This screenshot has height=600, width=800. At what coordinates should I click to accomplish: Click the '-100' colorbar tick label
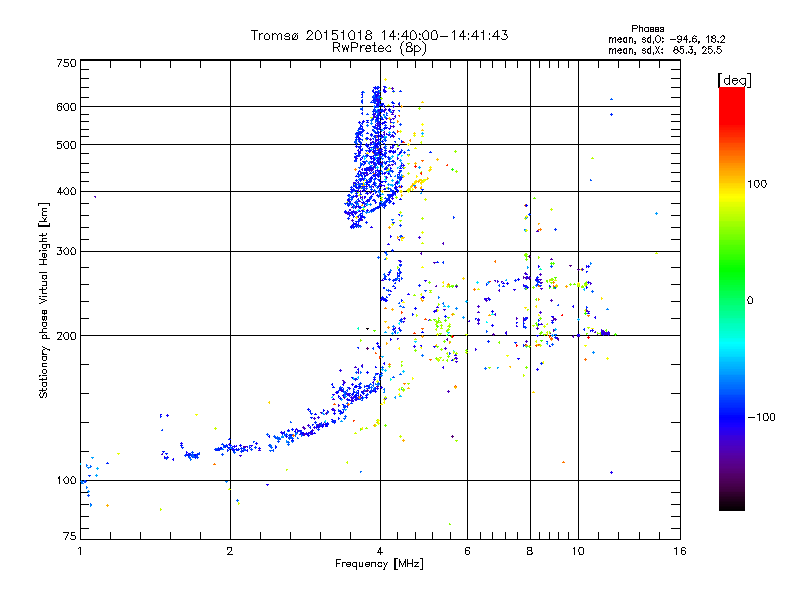(x=761, y=417)
